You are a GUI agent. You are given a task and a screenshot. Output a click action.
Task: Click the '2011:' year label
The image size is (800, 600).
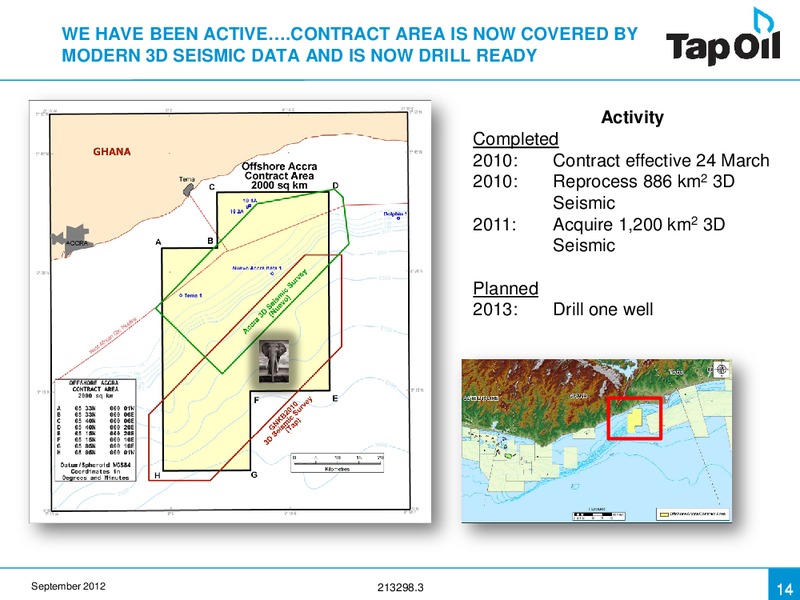pyautogui.click(x=494, y=224)
